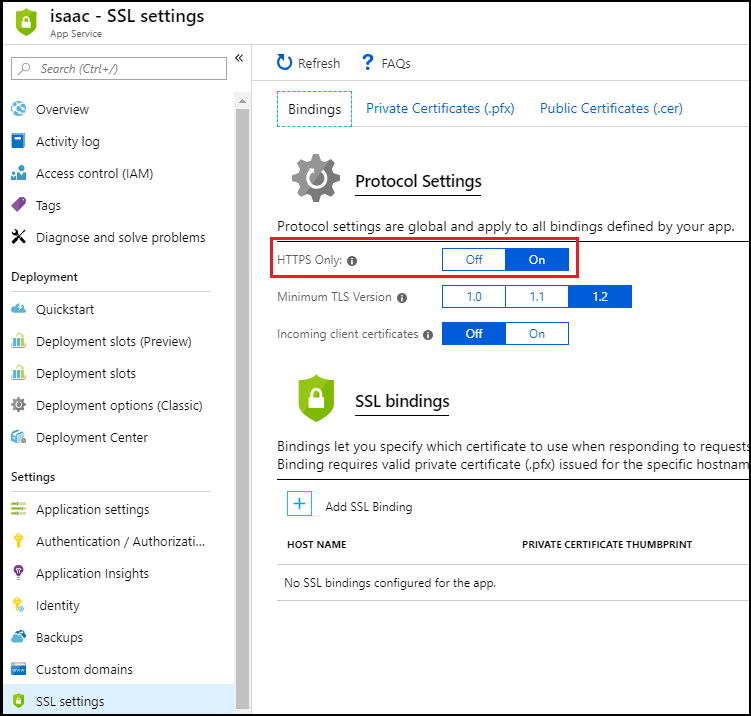Click the sidebar vertical scrollbar thumb
Viewport: 751px width, 716px height.
point(242,409)
